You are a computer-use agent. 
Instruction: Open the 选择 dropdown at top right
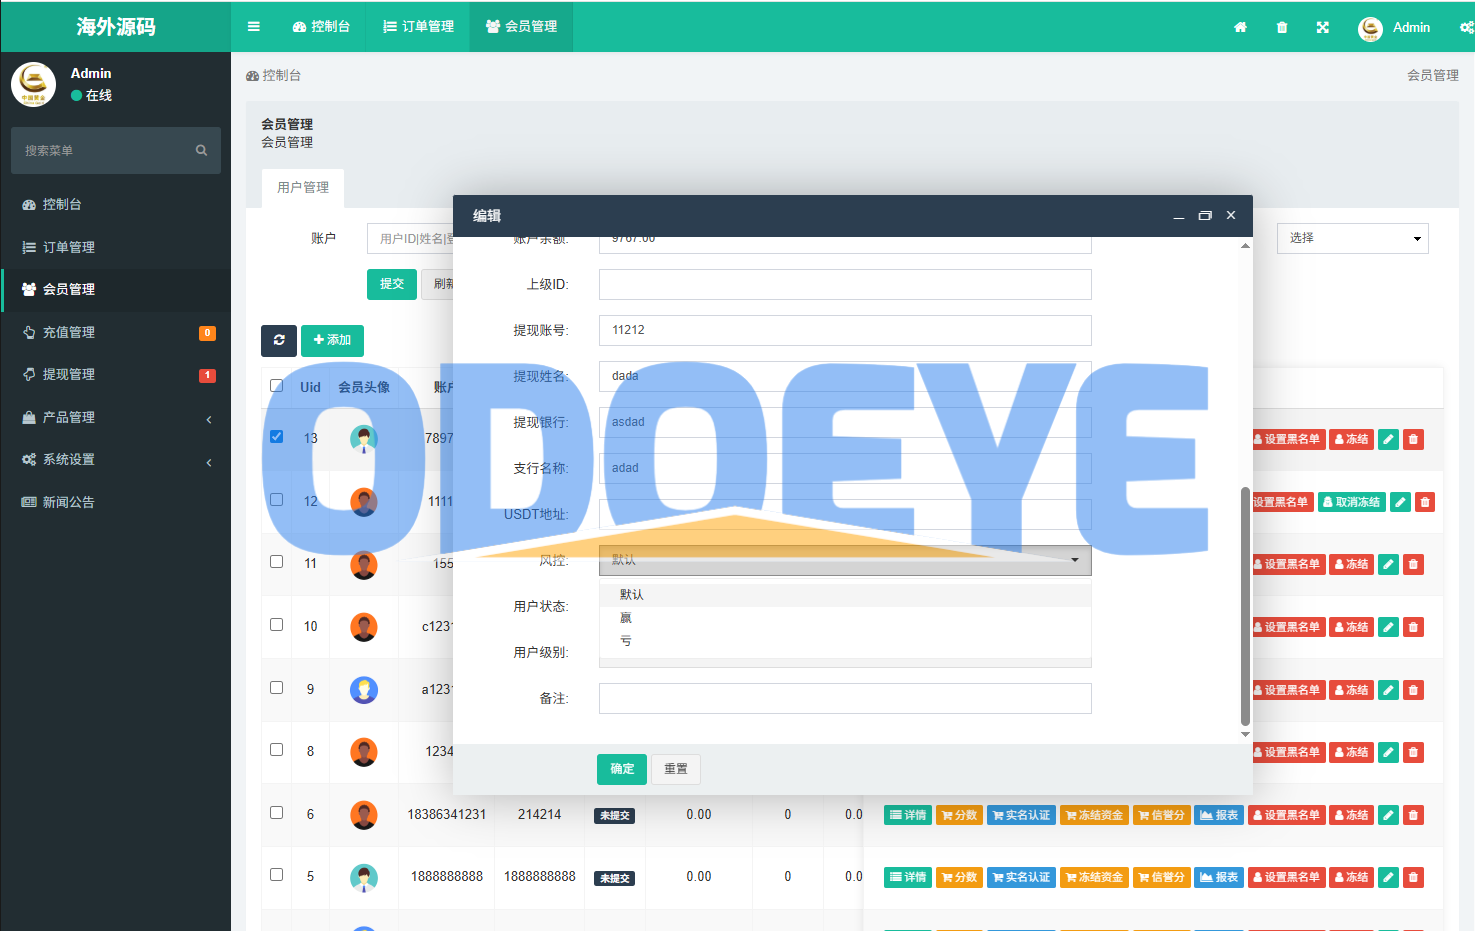point(1352,238)
